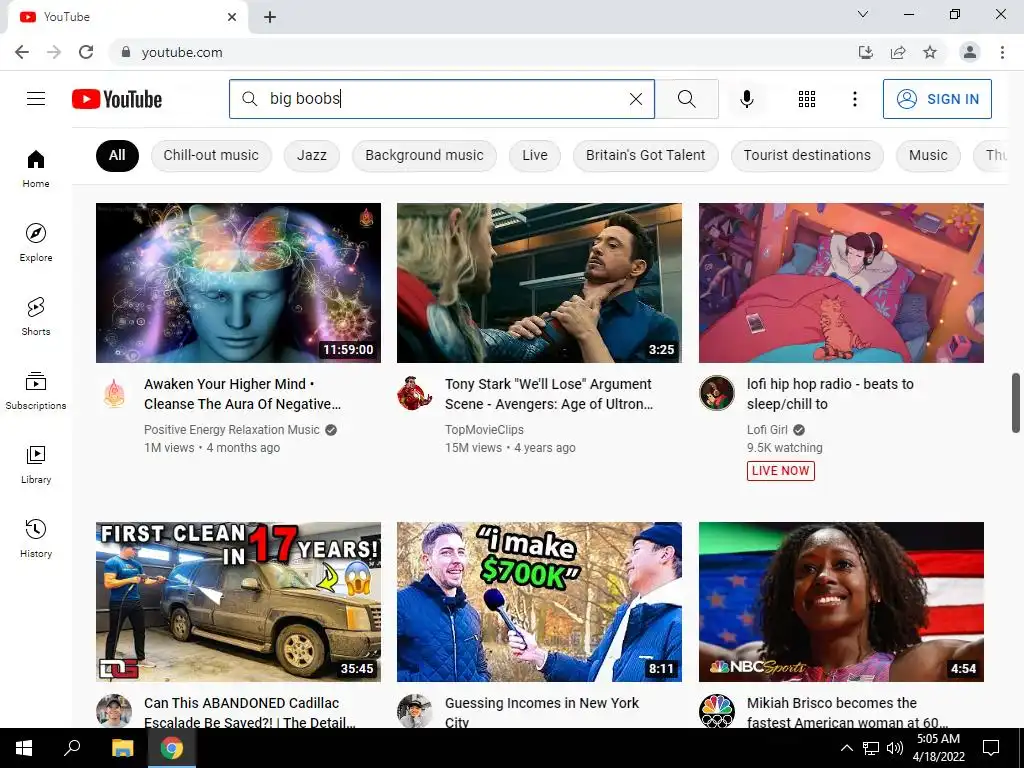
Task: Click Mikiah Brisco video title
Action: (x=847, y=712)
